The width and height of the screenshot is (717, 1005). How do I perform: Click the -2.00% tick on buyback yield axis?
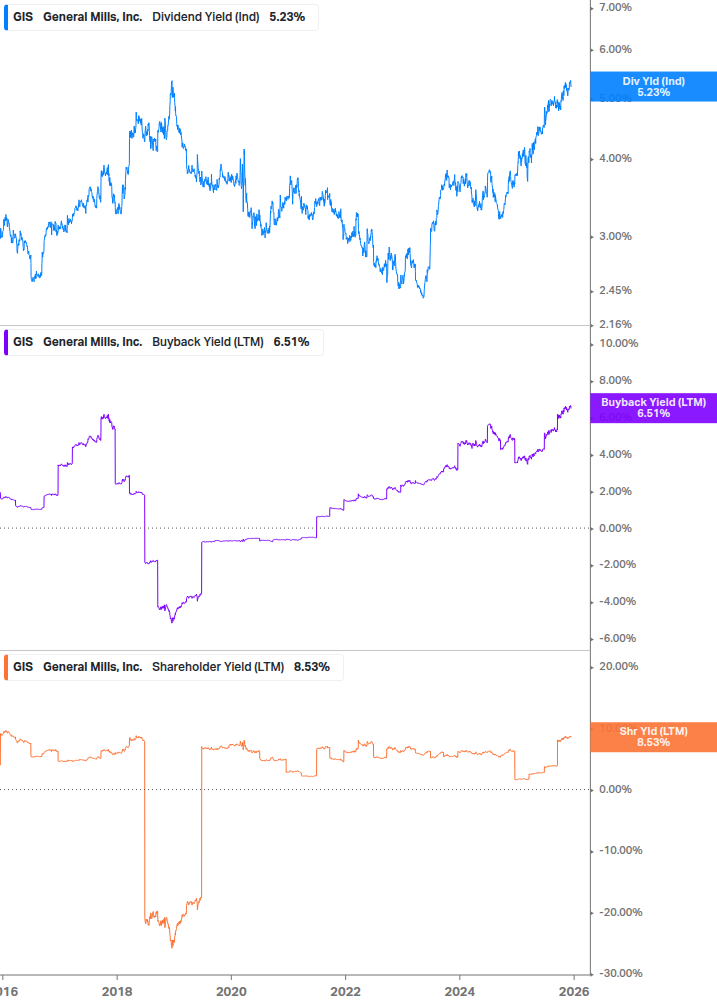tap(618, 565)
